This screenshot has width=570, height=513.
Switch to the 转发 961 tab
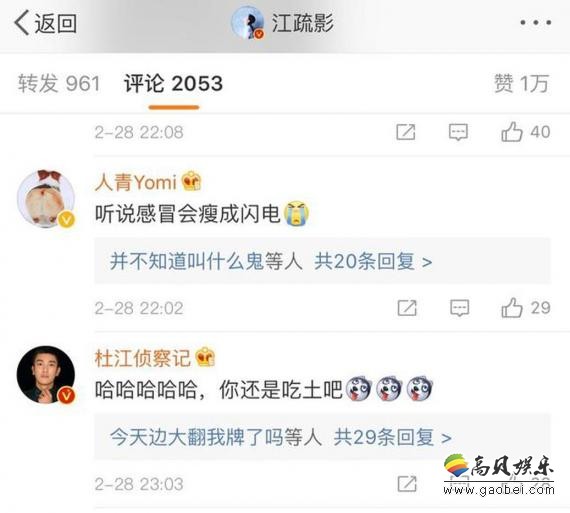tap(59, 83)
